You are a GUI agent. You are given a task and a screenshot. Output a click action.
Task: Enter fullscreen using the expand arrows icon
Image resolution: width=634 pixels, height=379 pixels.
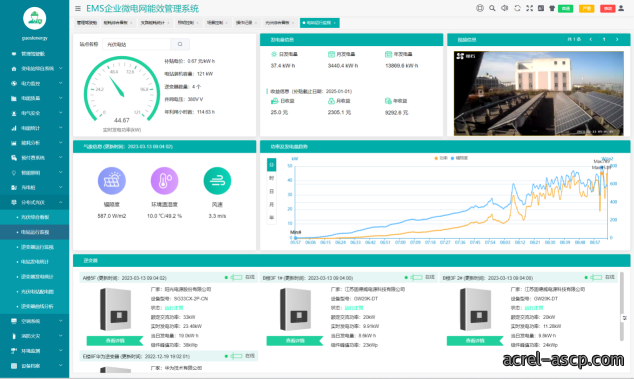(529, 8)
